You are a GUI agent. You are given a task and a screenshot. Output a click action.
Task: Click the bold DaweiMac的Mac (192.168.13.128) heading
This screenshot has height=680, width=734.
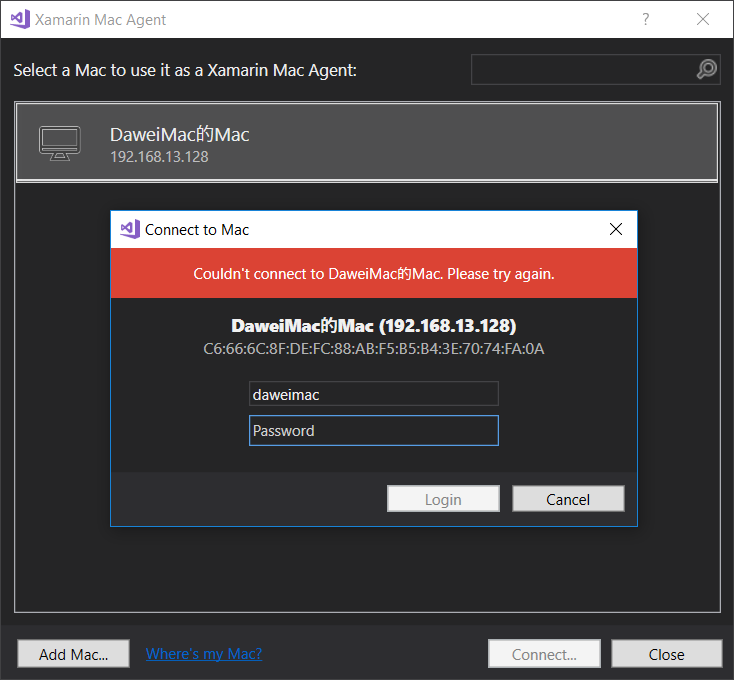tap(374, 326)
